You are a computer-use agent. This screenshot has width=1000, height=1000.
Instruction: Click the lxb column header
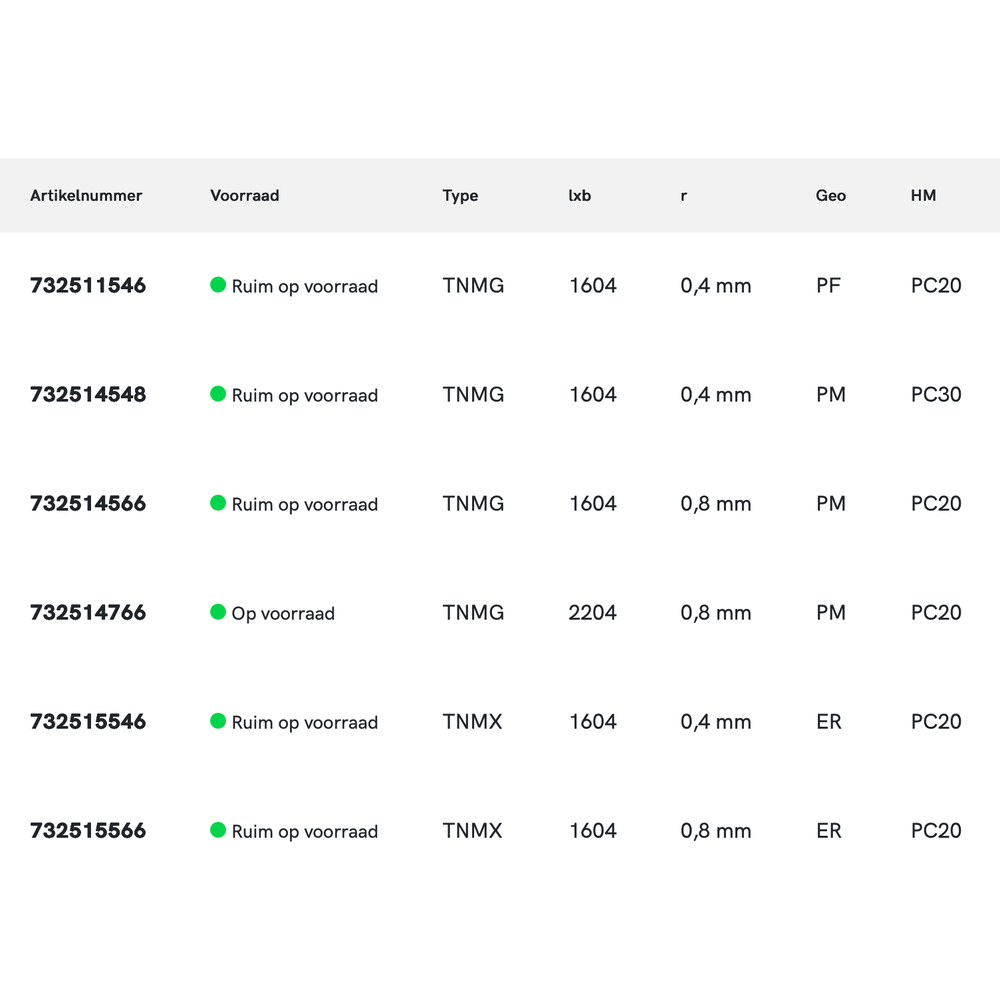(580, 196)
